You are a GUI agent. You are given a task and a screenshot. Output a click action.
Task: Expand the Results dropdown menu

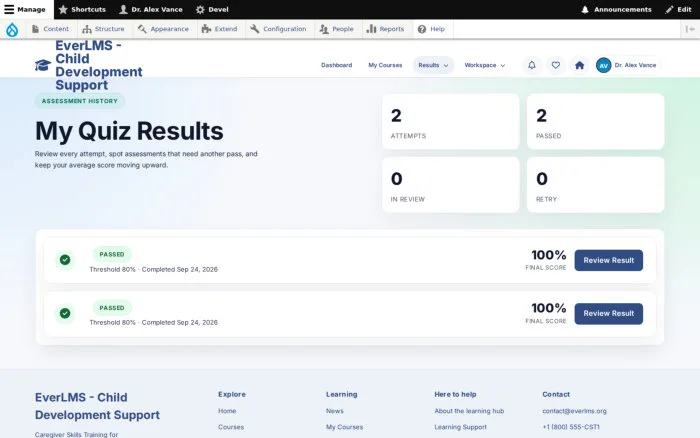[433, 65]
